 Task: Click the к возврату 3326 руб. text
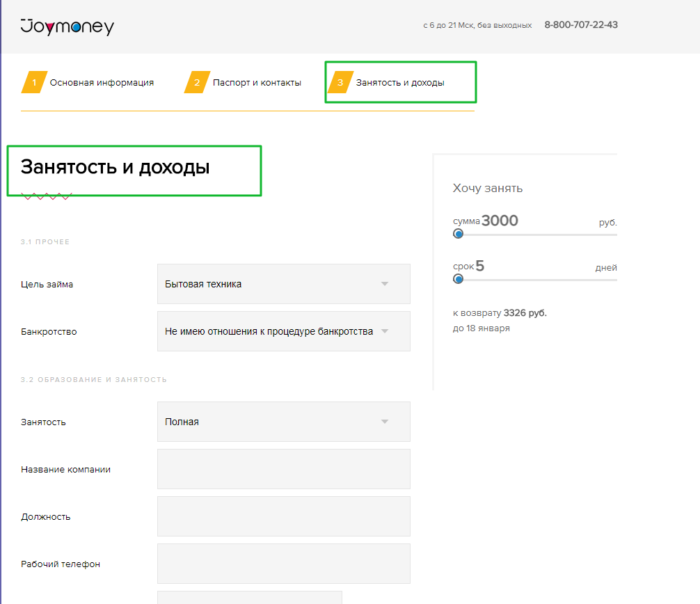tap(500, 313)
